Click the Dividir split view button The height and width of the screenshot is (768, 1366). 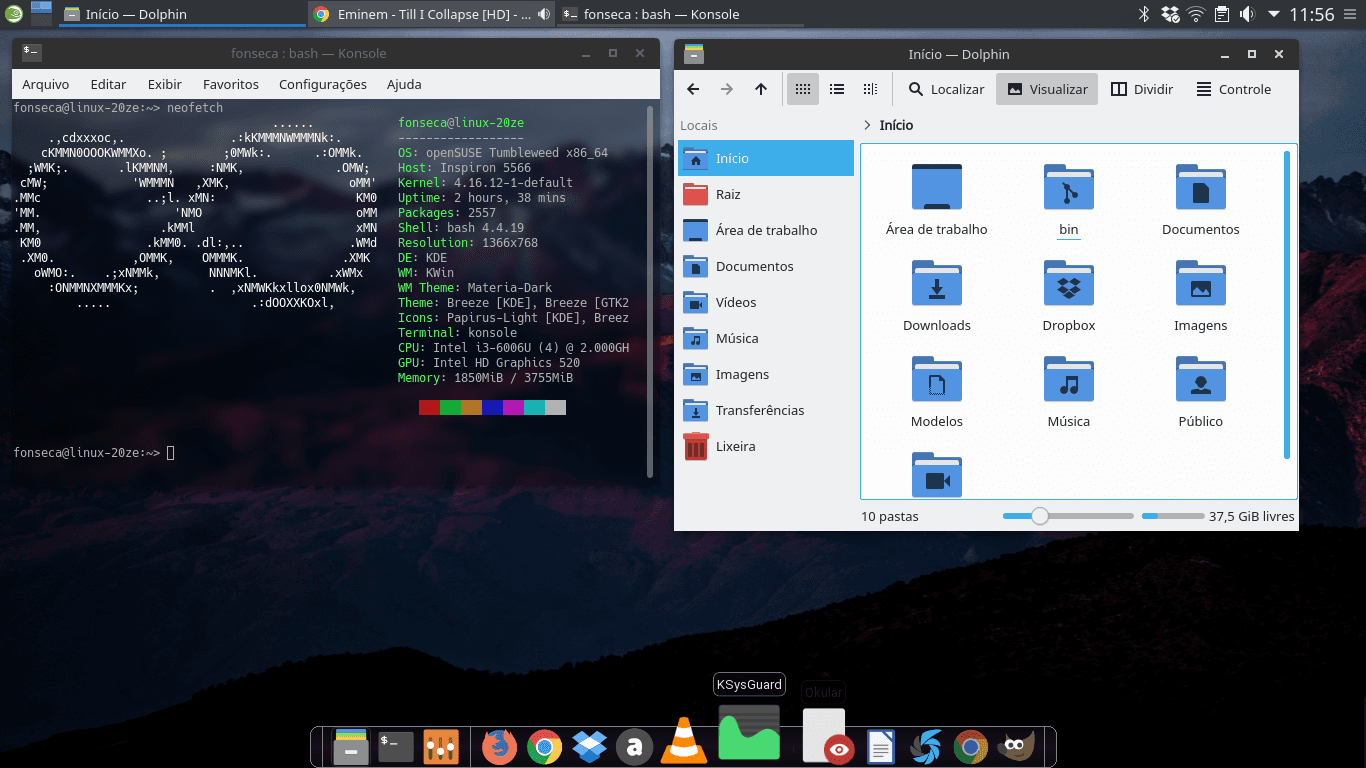1142,88
